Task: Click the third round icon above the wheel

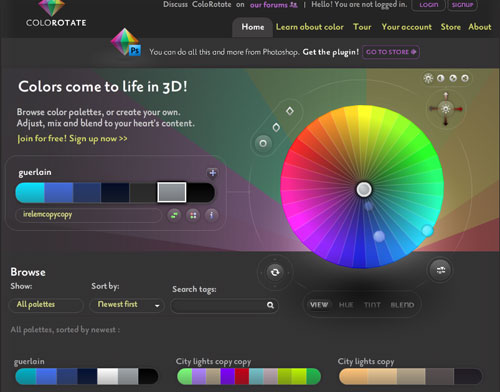Action: 453,78
